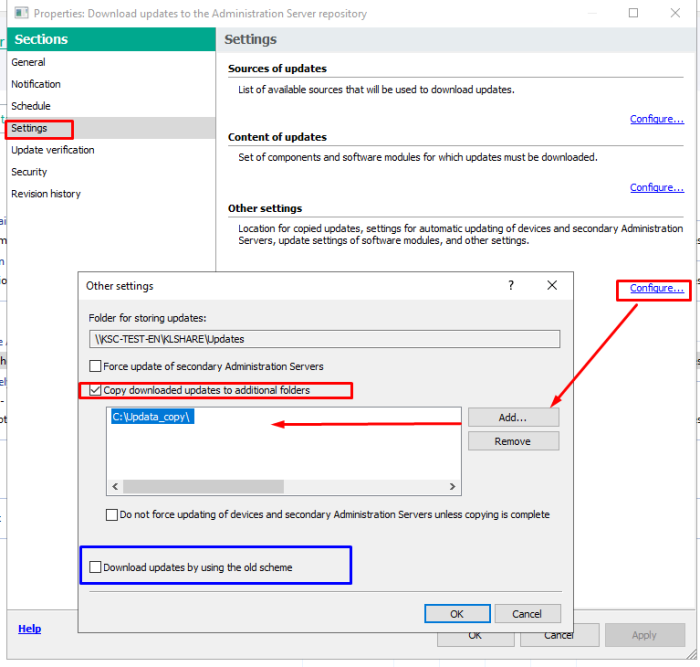This screenshot has width=700, height=667.
Task: Click Configure link for Other settings
Action: 657,288
